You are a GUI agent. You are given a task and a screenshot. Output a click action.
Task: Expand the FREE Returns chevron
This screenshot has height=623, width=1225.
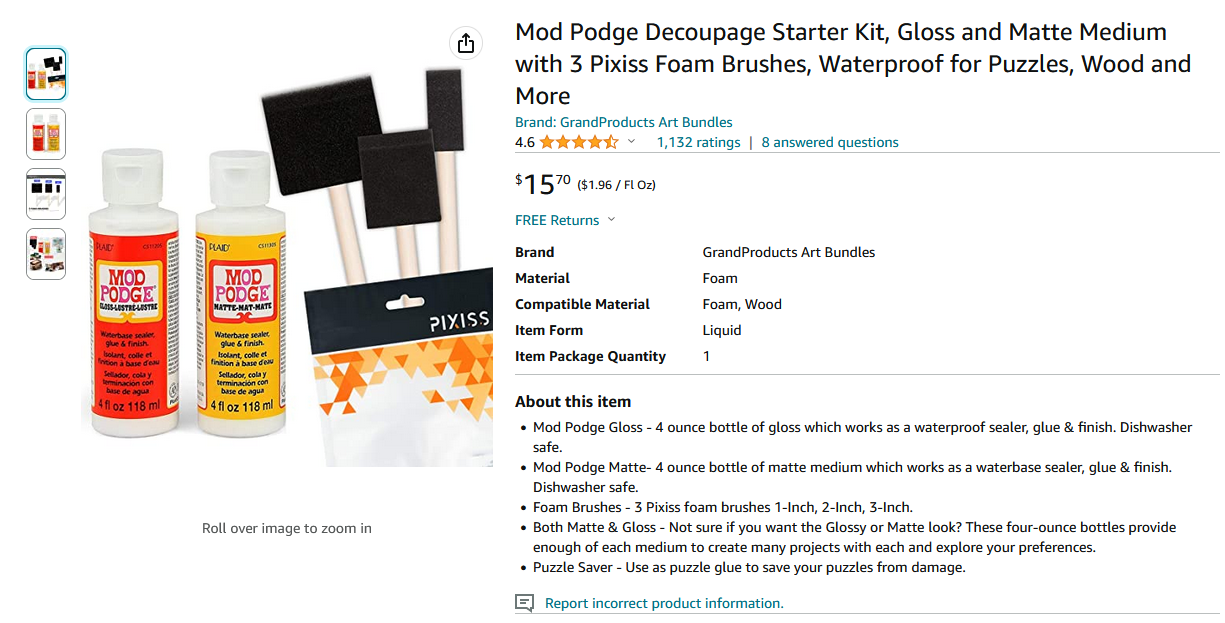pos(611,220)
